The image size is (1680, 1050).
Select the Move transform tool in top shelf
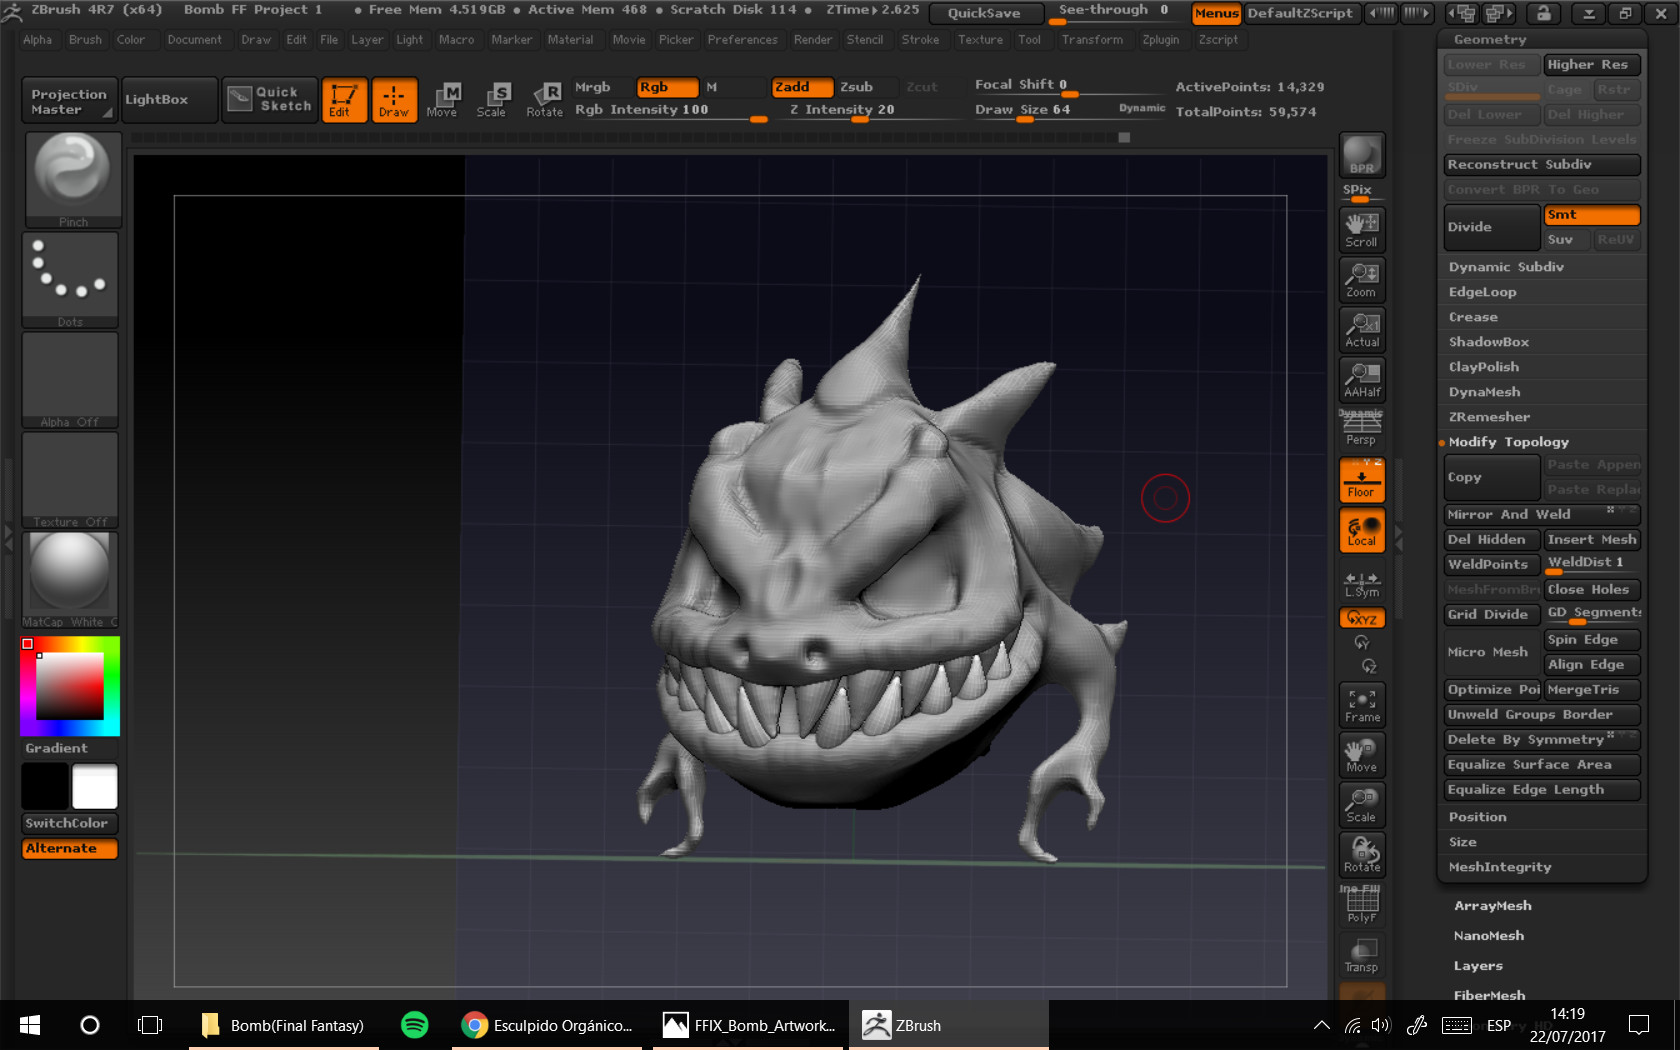click(x=442, y=100)
